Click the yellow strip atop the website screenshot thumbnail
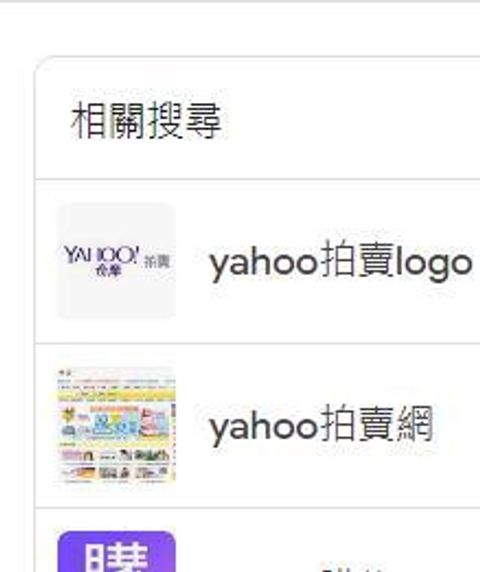Screen dimensions: 480x572 pos(117,395)
